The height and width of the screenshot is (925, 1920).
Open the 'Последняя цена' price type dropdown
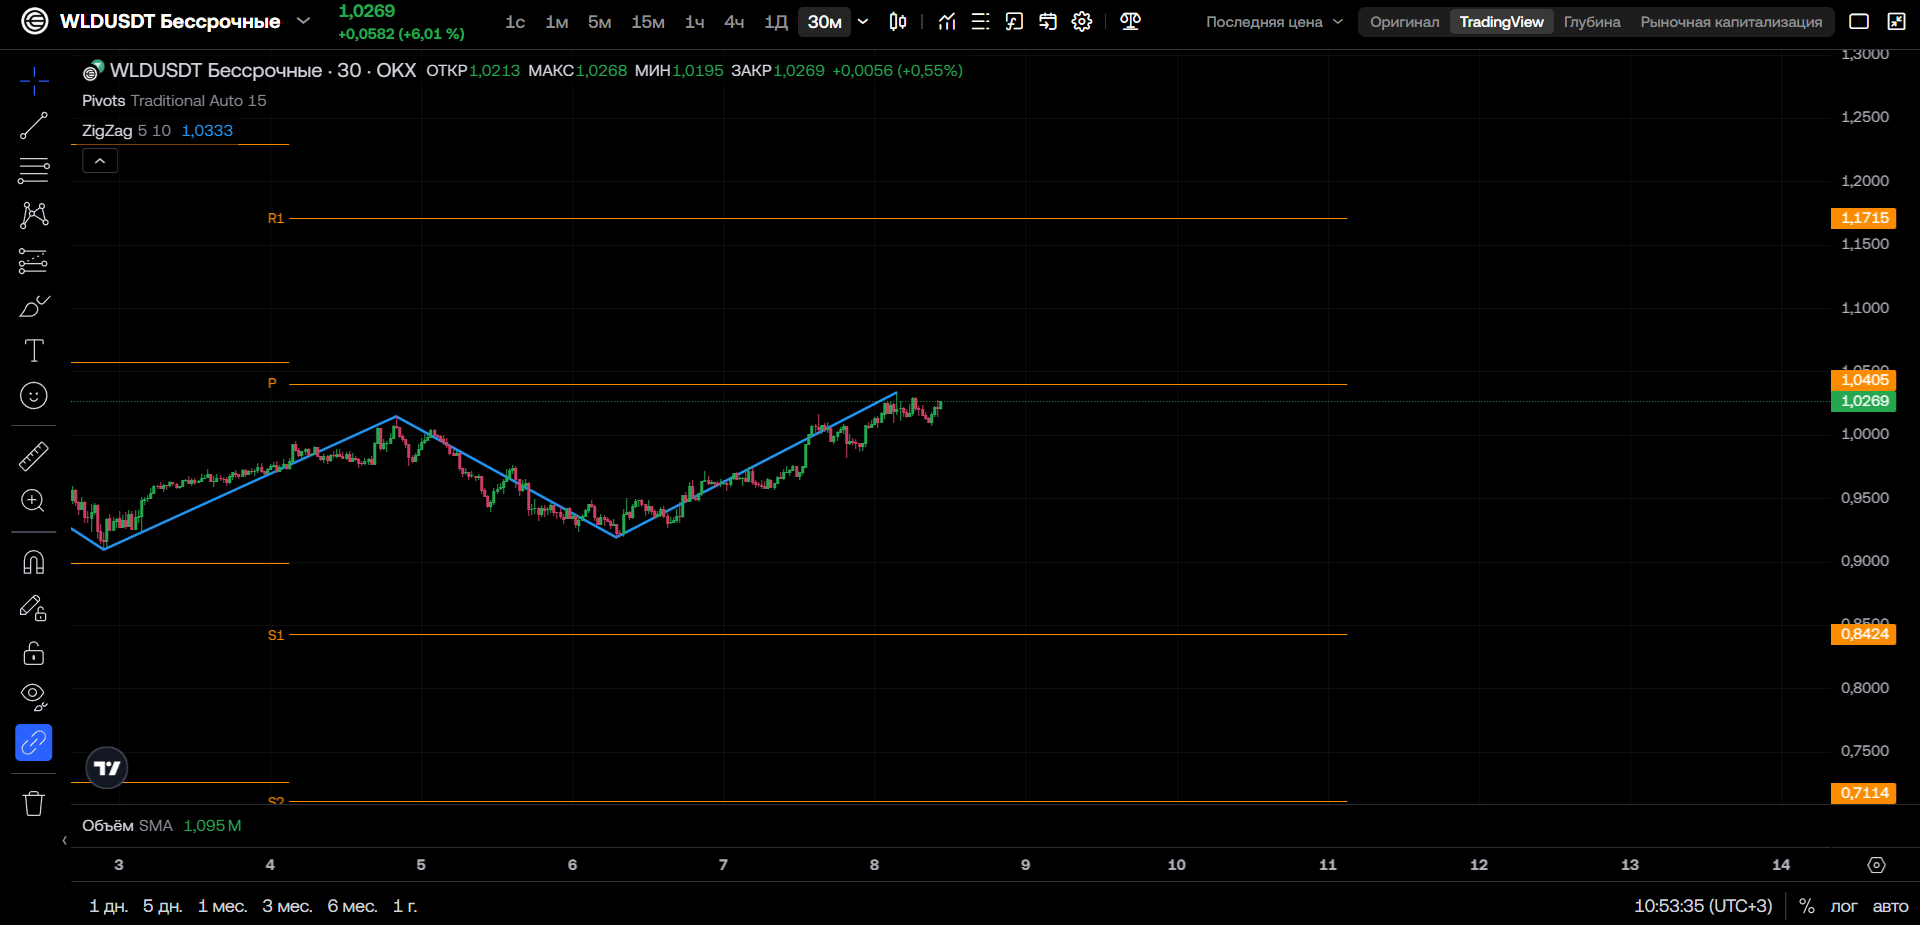tap(1274, 22)
